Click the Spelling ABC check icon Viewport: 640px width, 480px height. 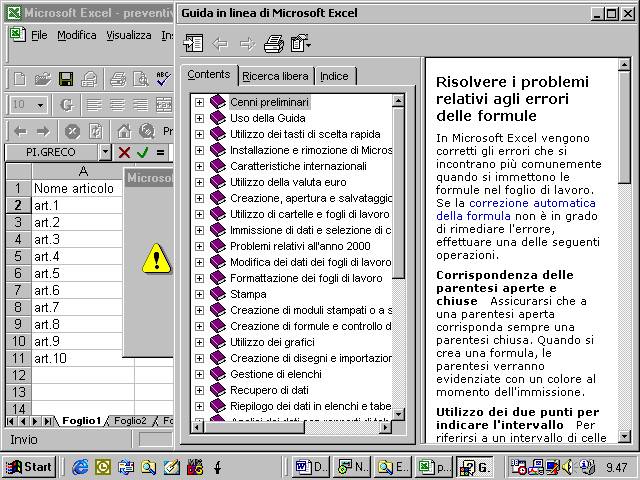coord(163,78)
